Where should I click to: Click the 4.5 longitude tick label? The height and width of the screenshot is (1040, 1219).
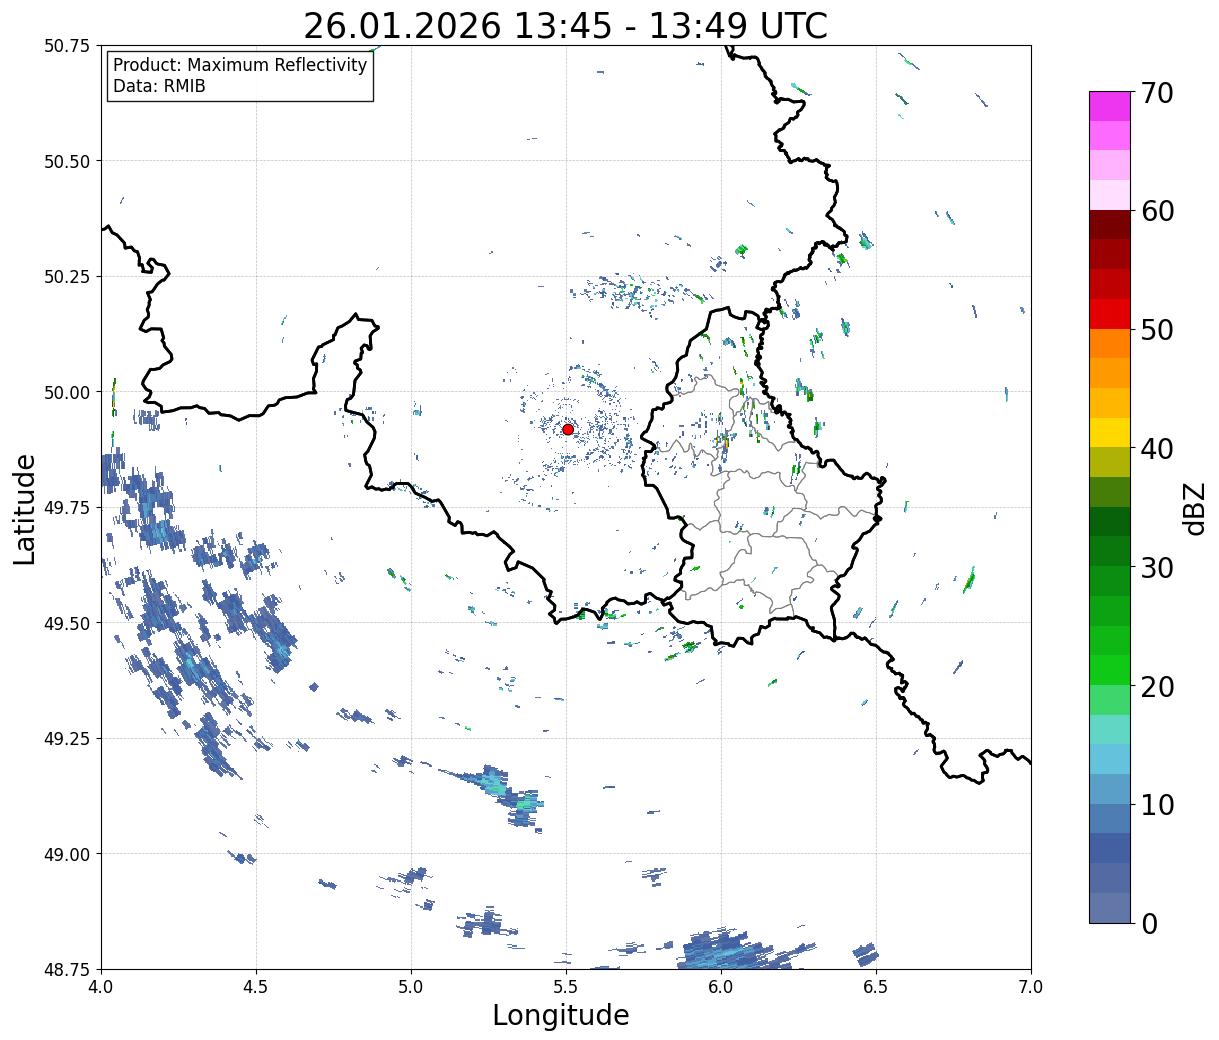point(256,987)
